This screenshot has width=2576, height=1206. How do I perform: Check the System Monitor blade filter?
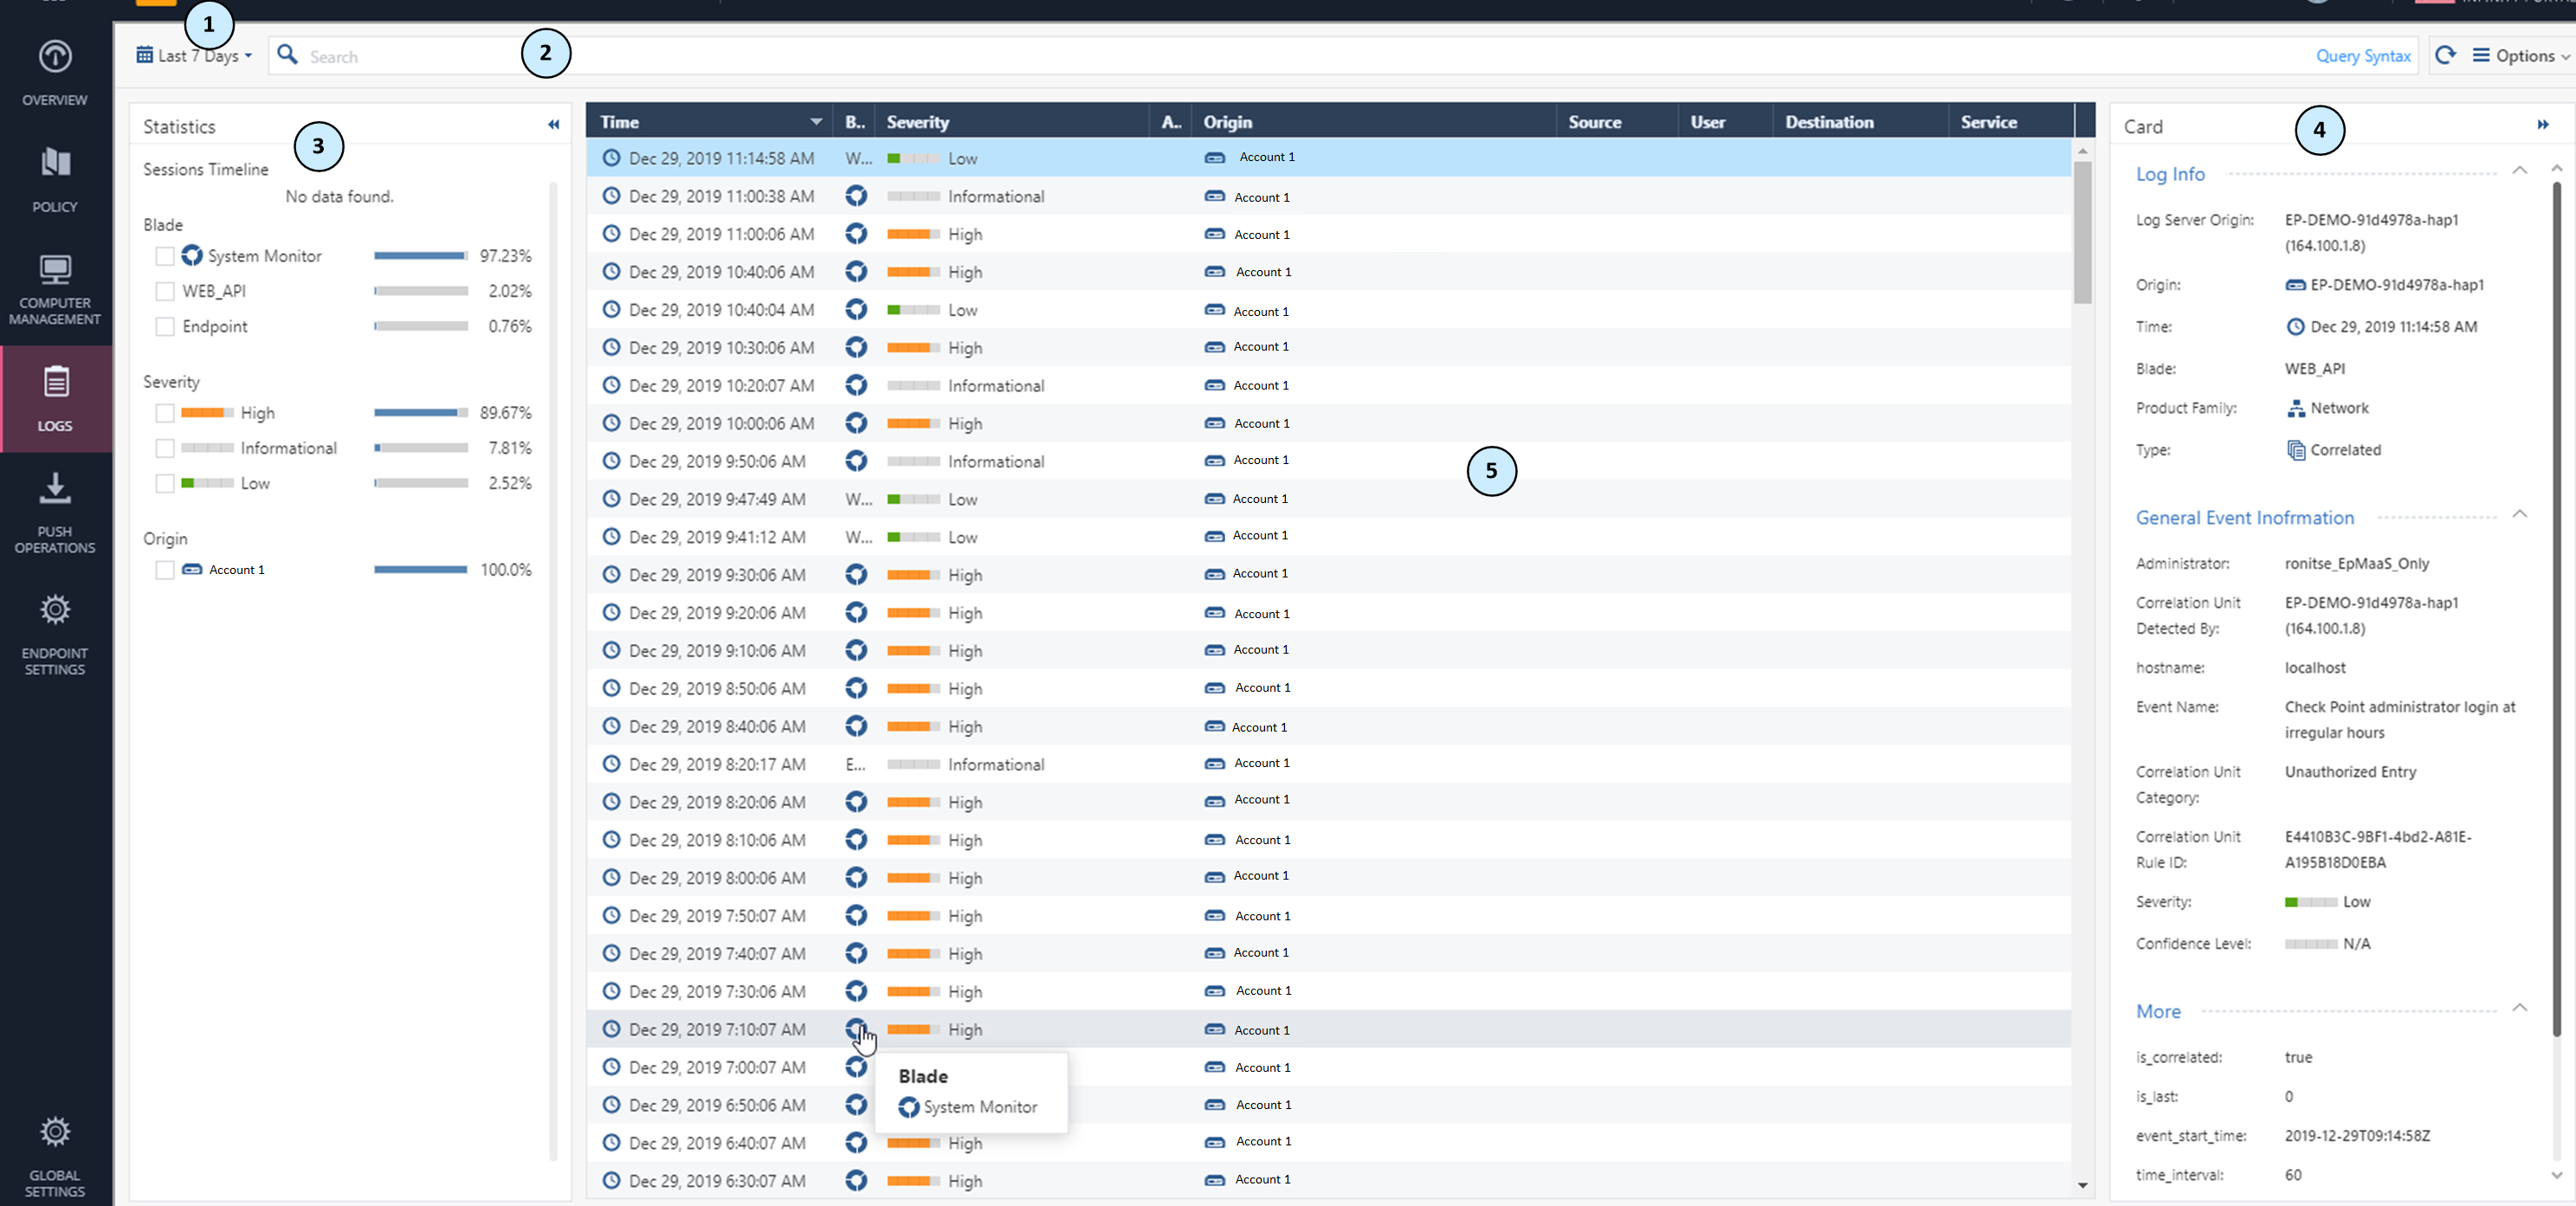(165, 256)
